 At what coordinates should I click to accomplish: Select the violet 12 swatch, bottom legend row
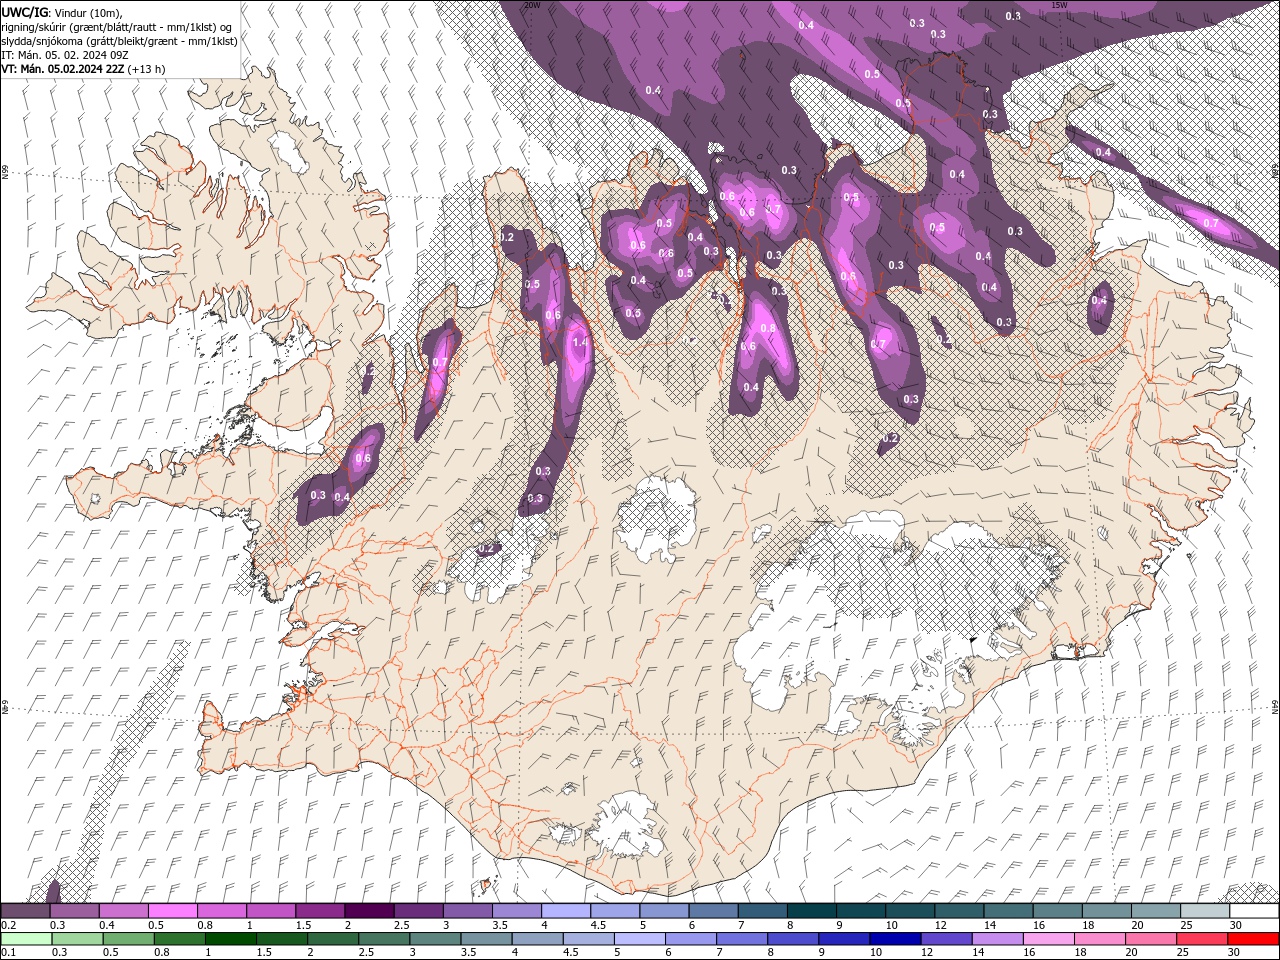(x=946, y=939)
